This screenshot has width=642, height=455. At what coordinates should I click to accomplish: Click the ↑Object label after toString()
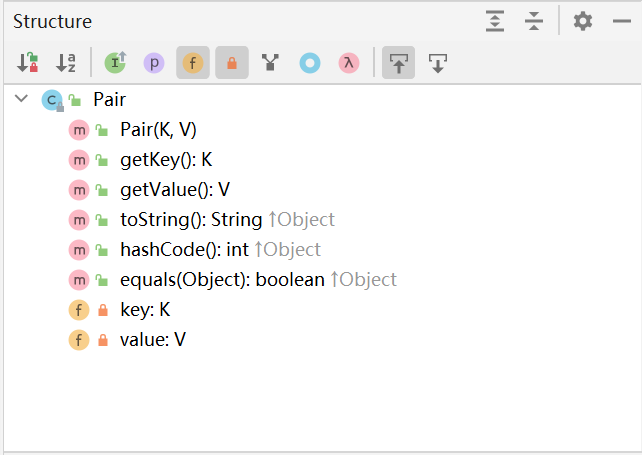click(x=302, y=220)
